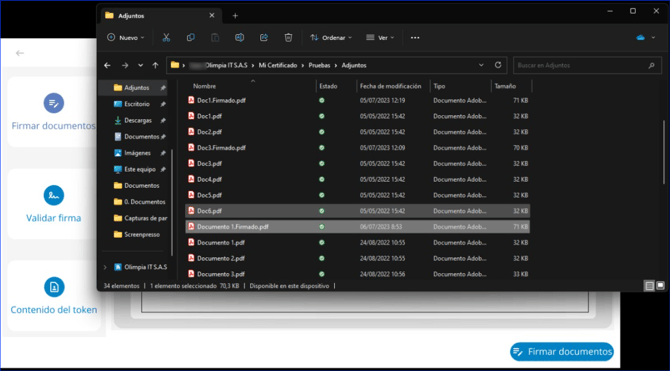Go up one folder level arrow
Viewport: 670px width, 371px height.
point(156,65)
